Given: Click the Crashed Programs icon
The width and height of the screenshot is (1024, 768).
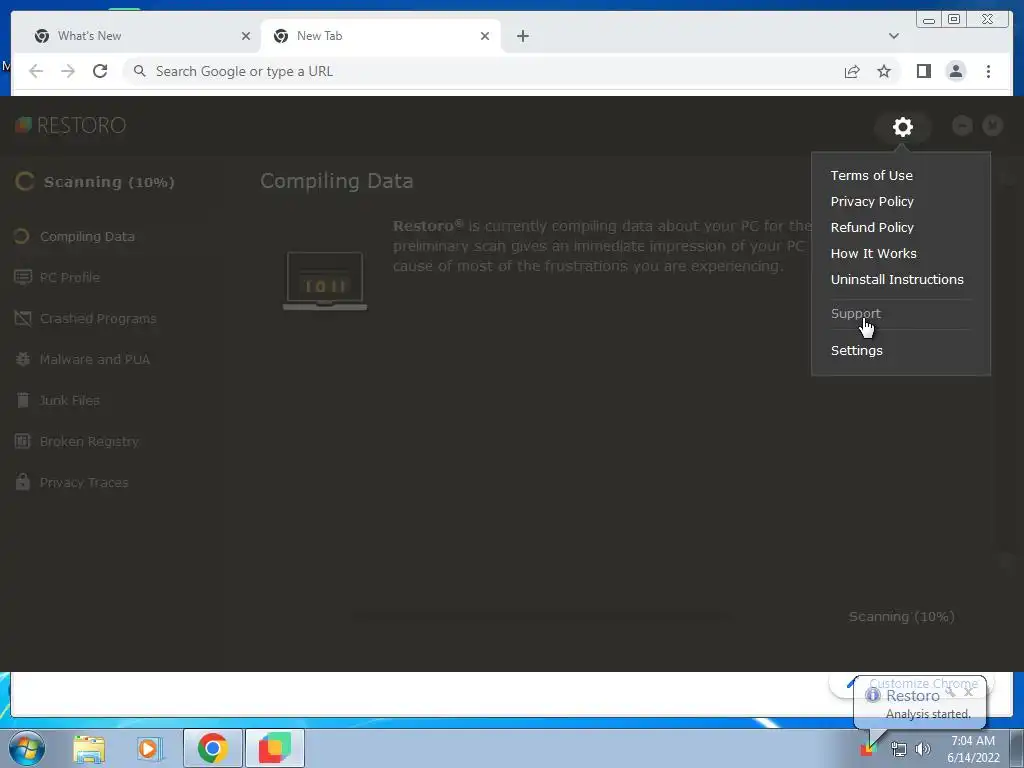Looking at the screenshot, I should coord(23,319).
